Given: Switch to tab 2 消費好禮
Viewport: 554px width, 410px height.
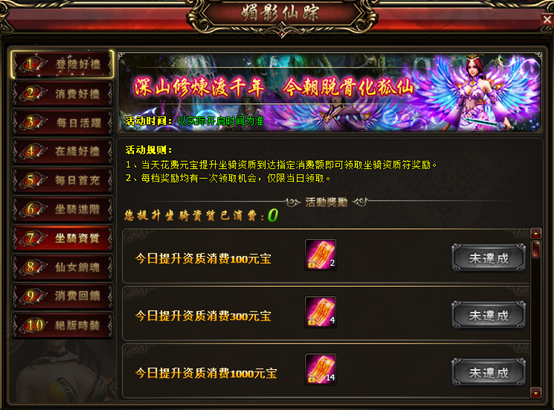Looking at the screenshot, I should click(63, 94).
